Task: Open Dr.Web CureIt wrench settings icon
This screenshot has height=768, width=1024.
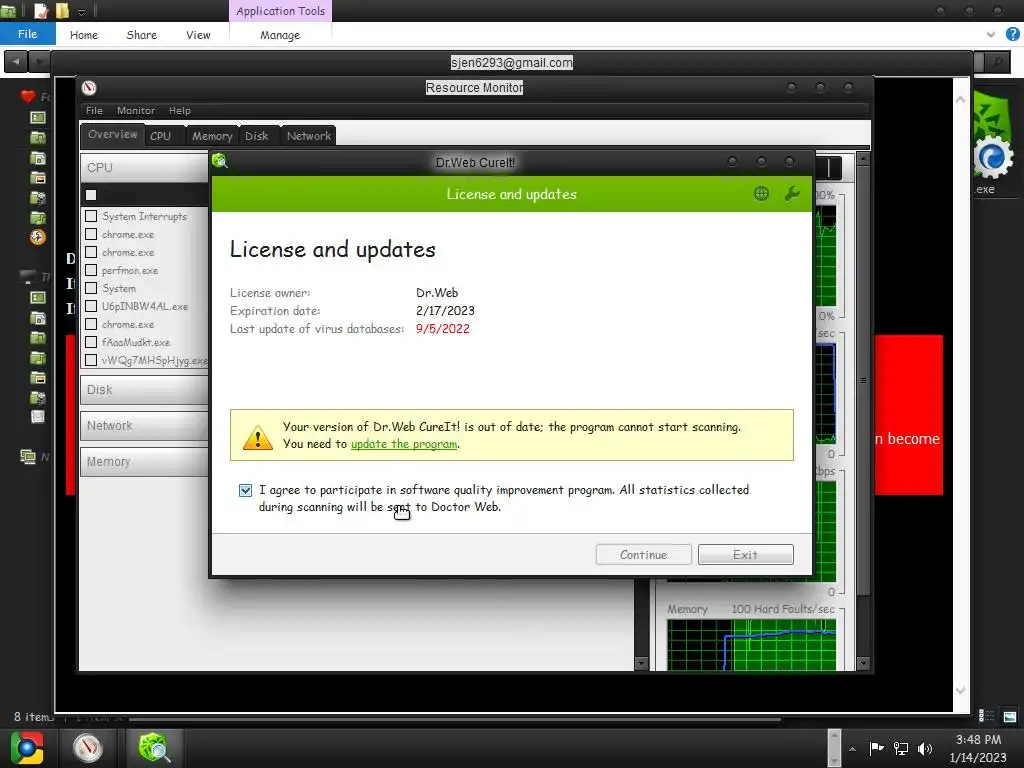Action: 792,193
